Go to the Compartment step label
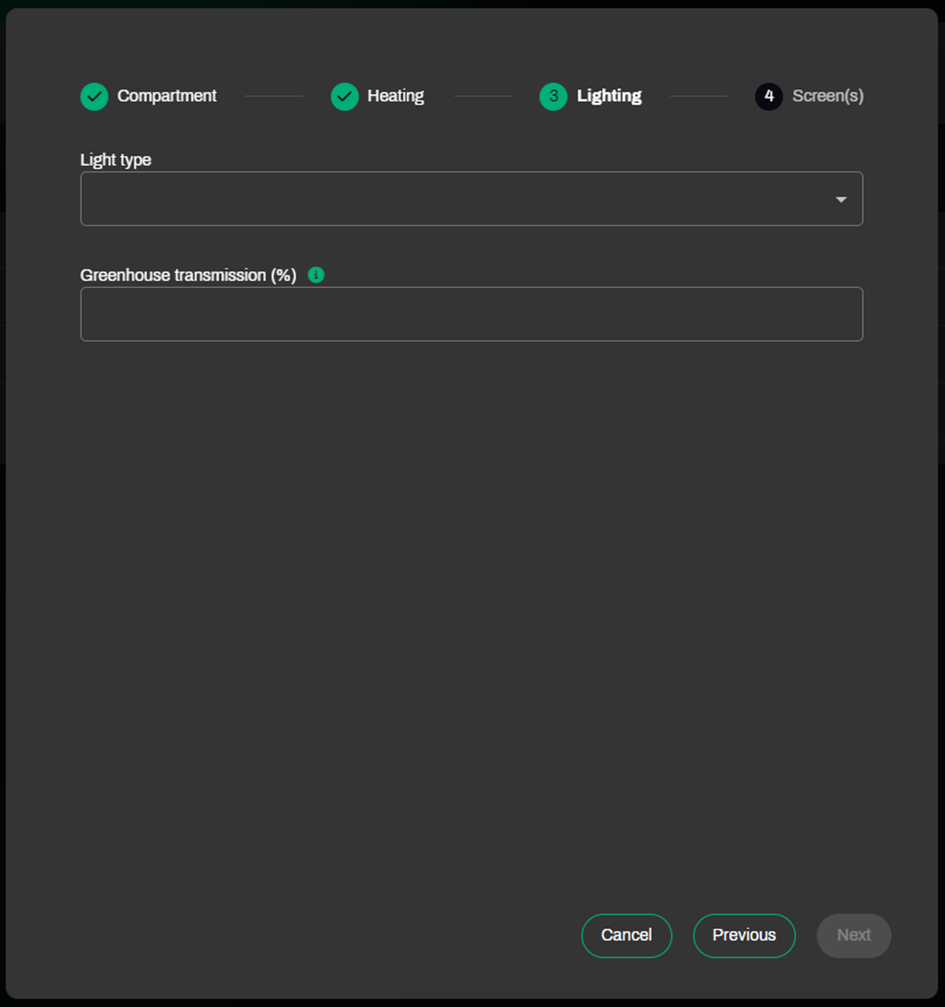Image resolution: width=945 pixels, height=1007 pixels. pos(167,96)
